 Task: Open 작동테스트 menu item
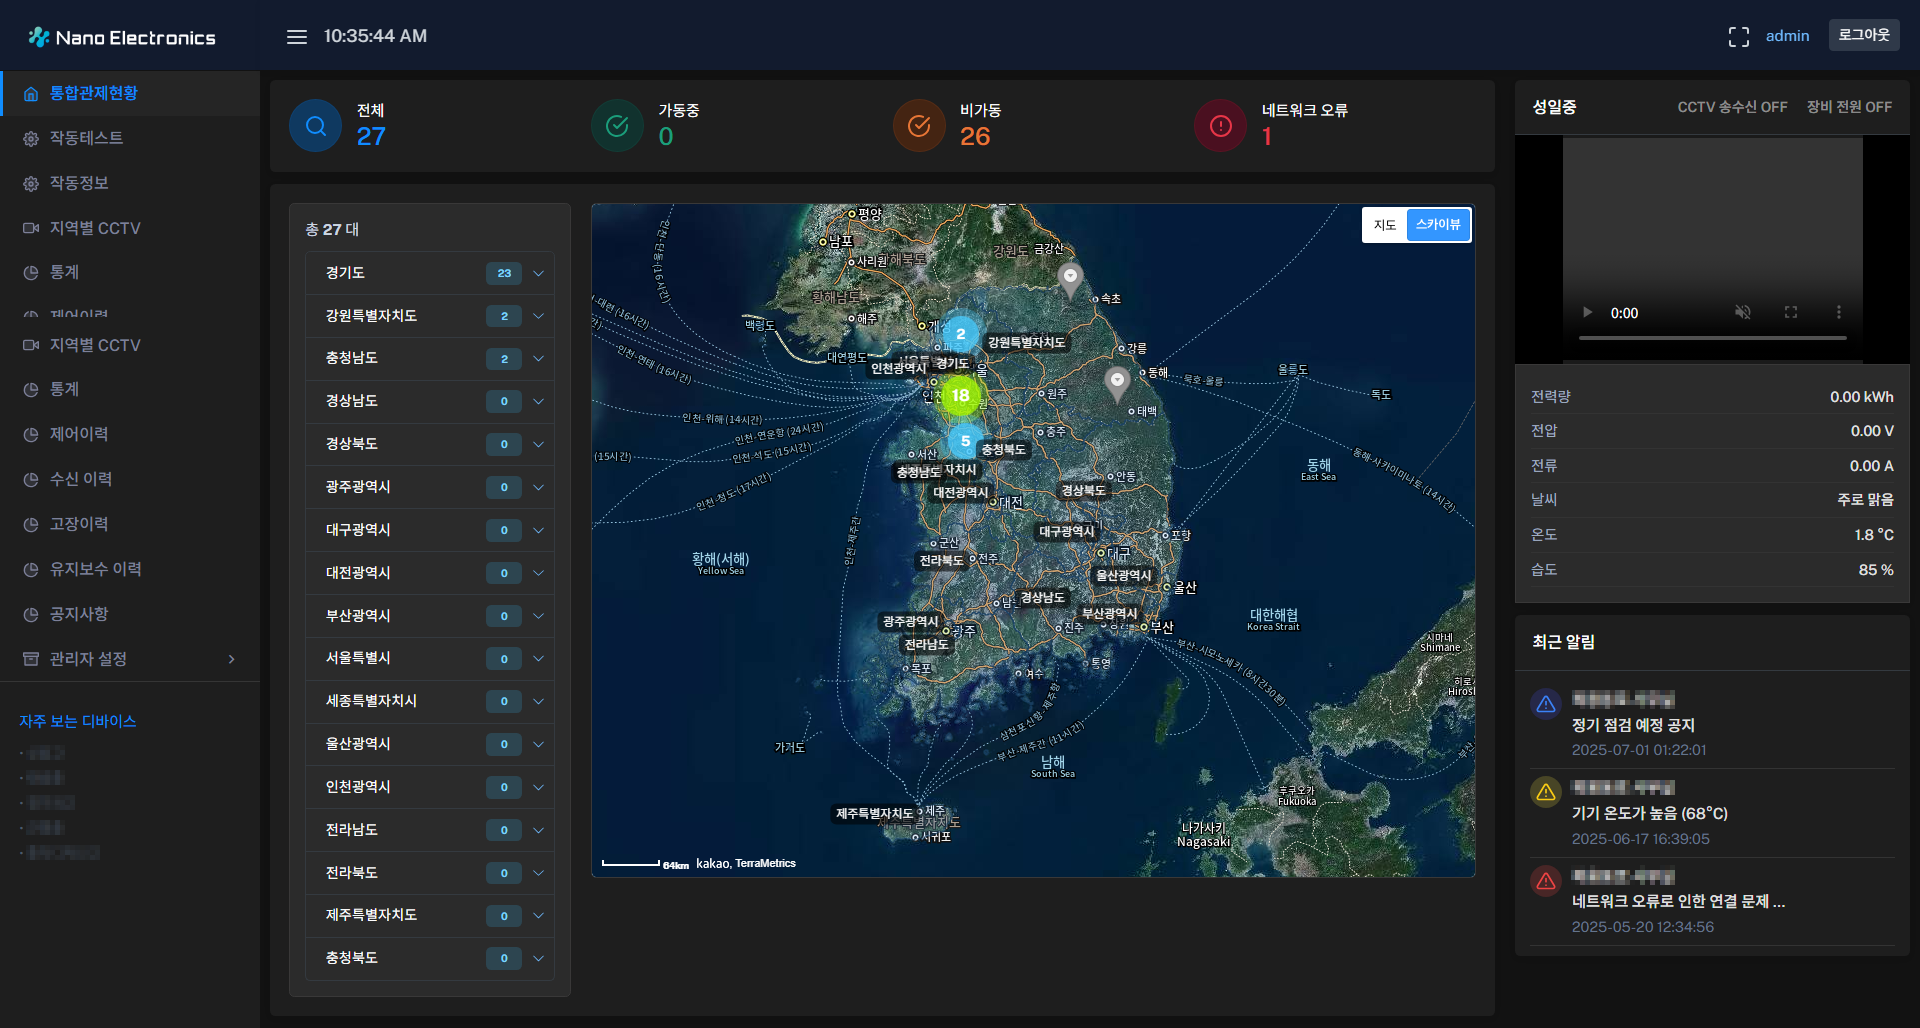pyautogui.click(x=87, y=138)
